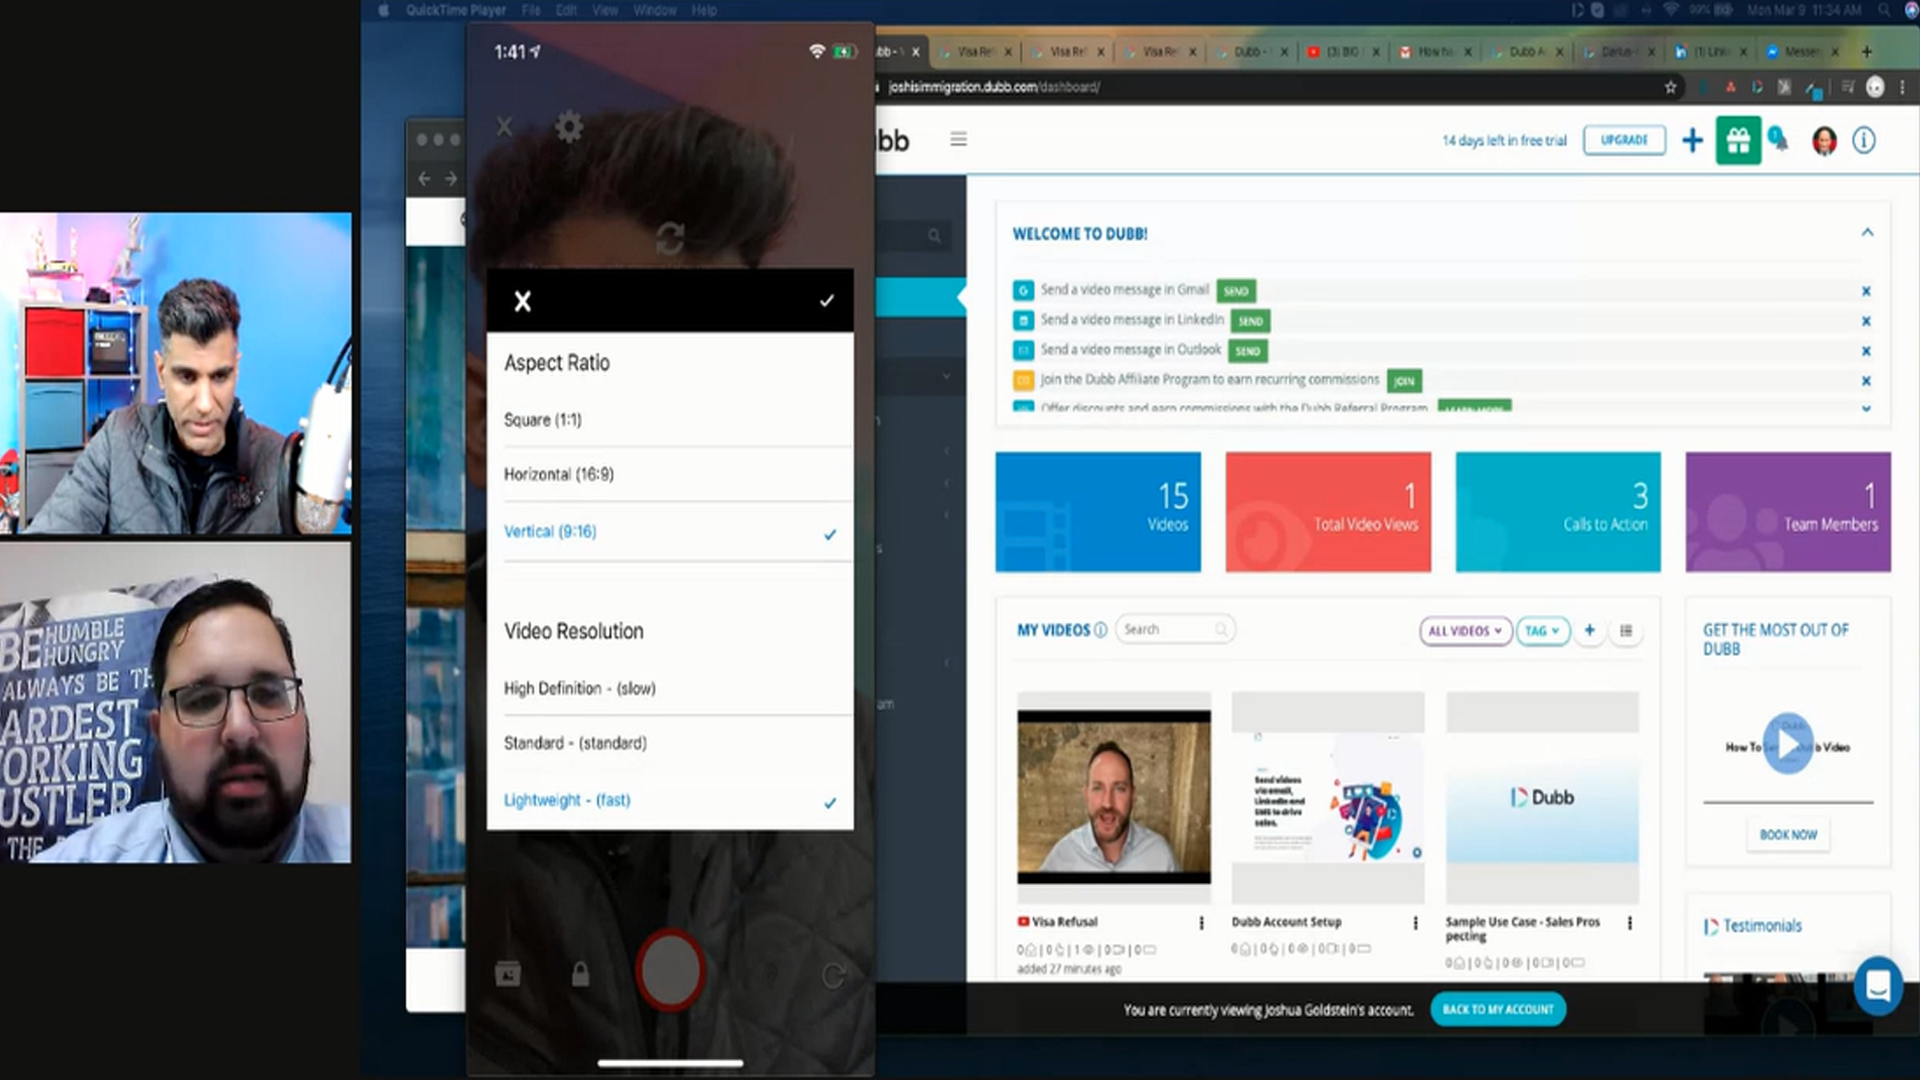The height and width of the screenshot is (1080, 1920).
Task: Click SEND next to Outlook video message
Action: tap(1247, 351)
